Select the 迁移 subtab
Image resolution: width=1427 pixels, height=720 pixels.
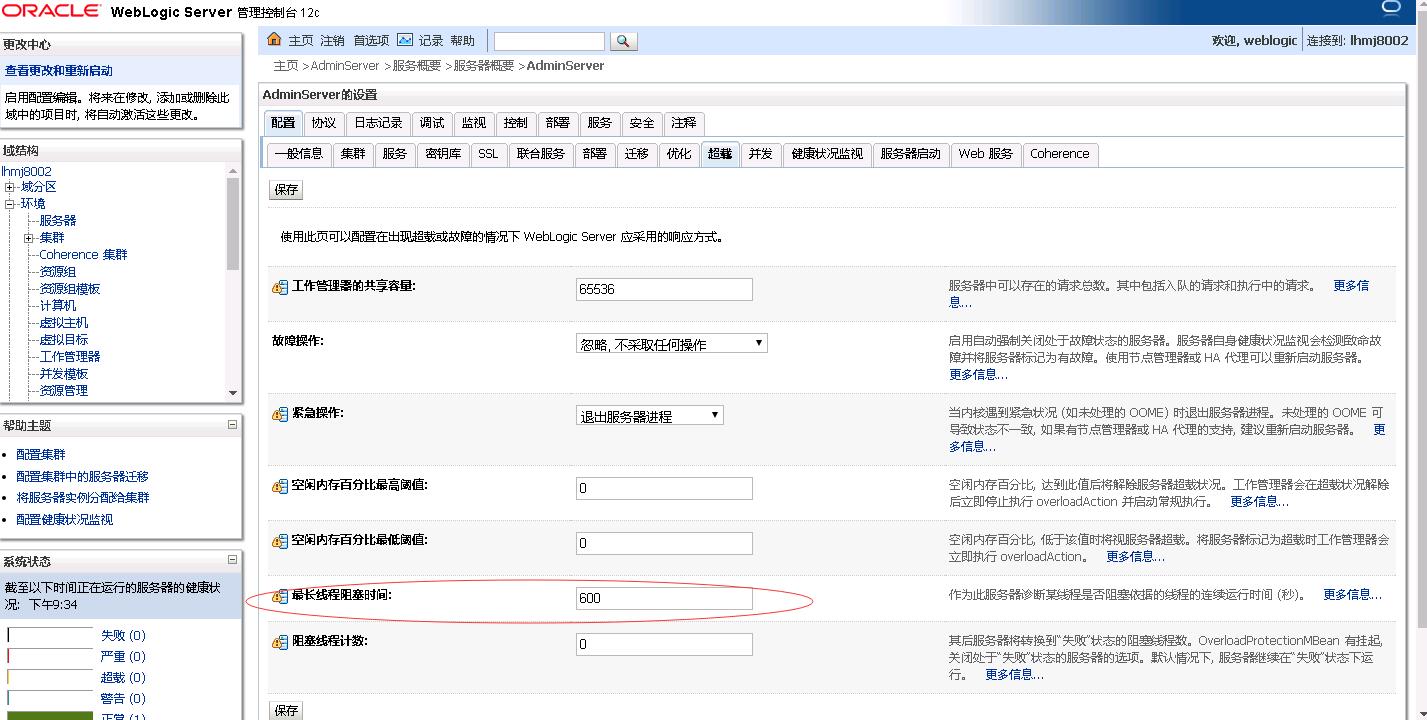[637, 154]
